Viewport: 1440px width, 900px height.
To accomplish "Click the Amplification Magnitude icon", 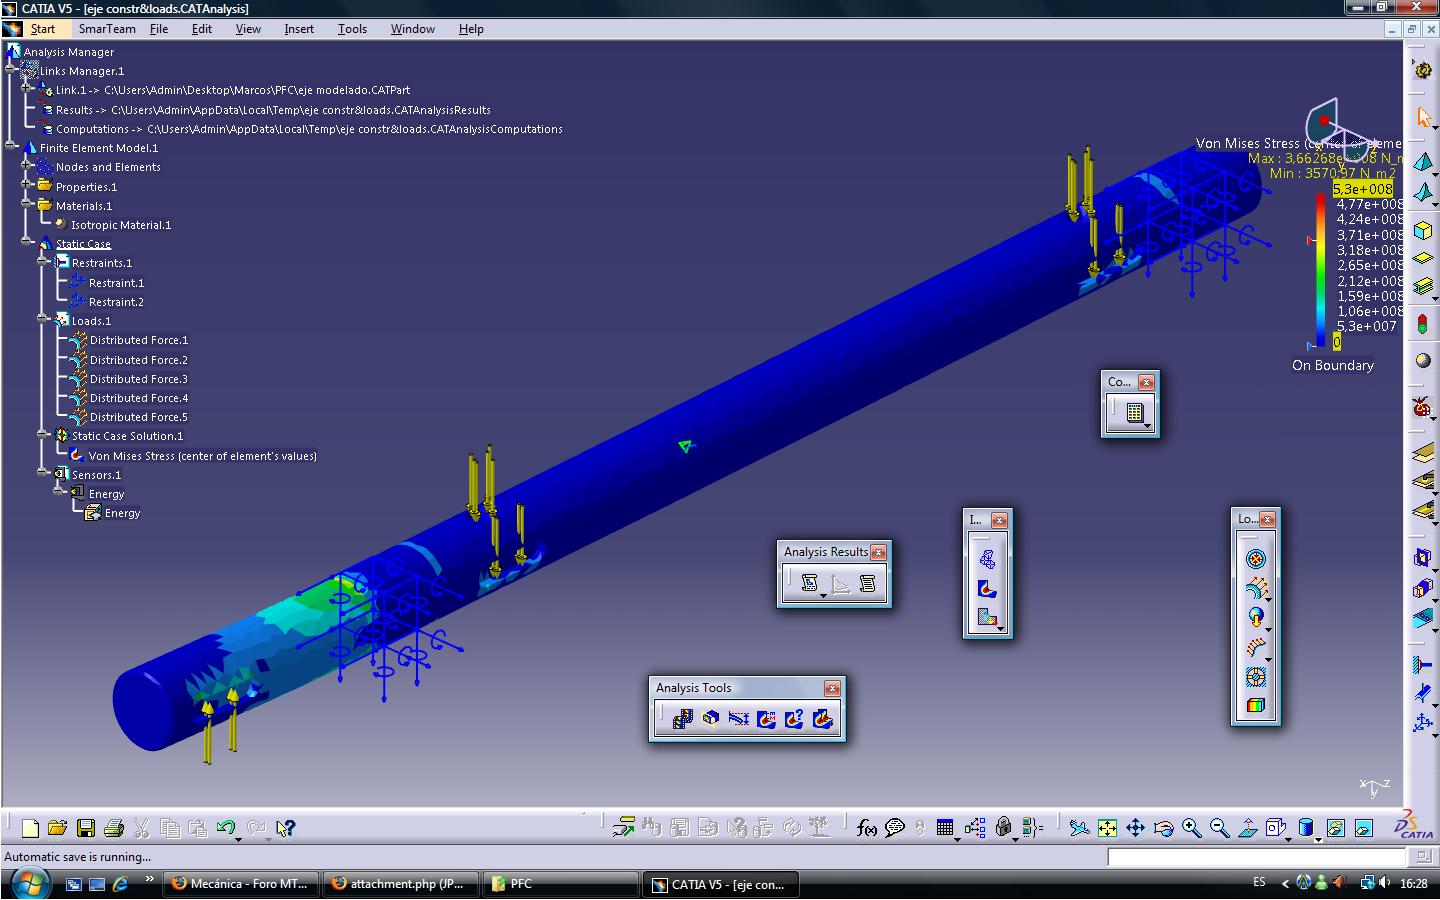I will pyautogui.click(x=739, y=719).
